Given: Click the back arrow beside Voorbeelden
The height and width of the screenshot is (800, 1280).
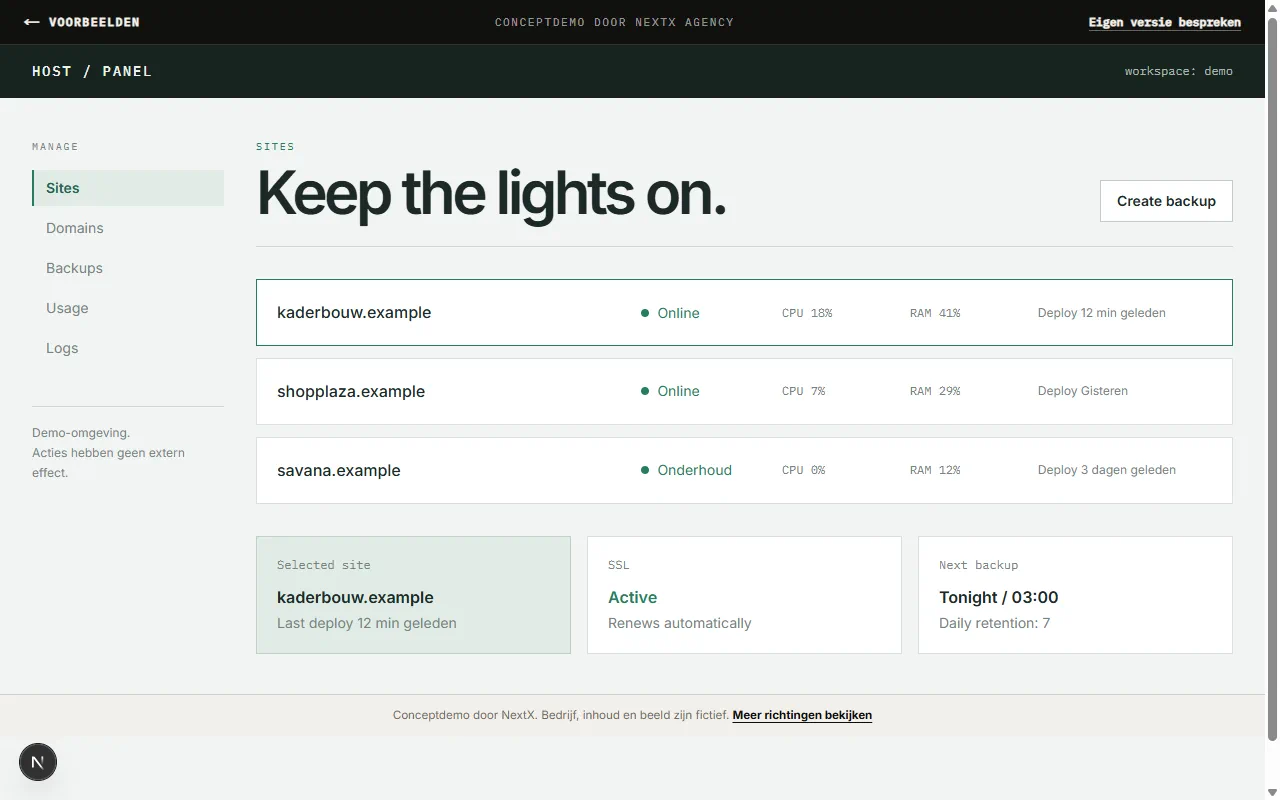Looking at the screenshot, I should click(32, 22).
